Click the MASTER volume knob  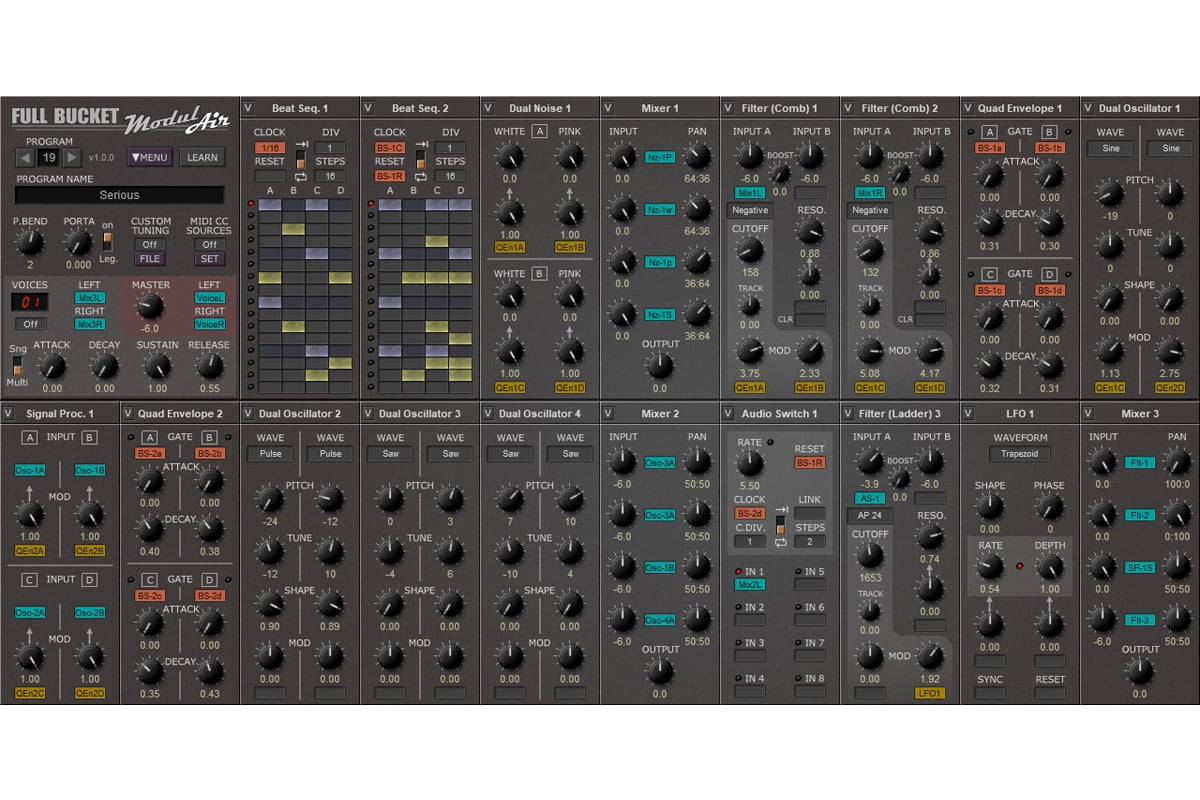coord(150,307)
